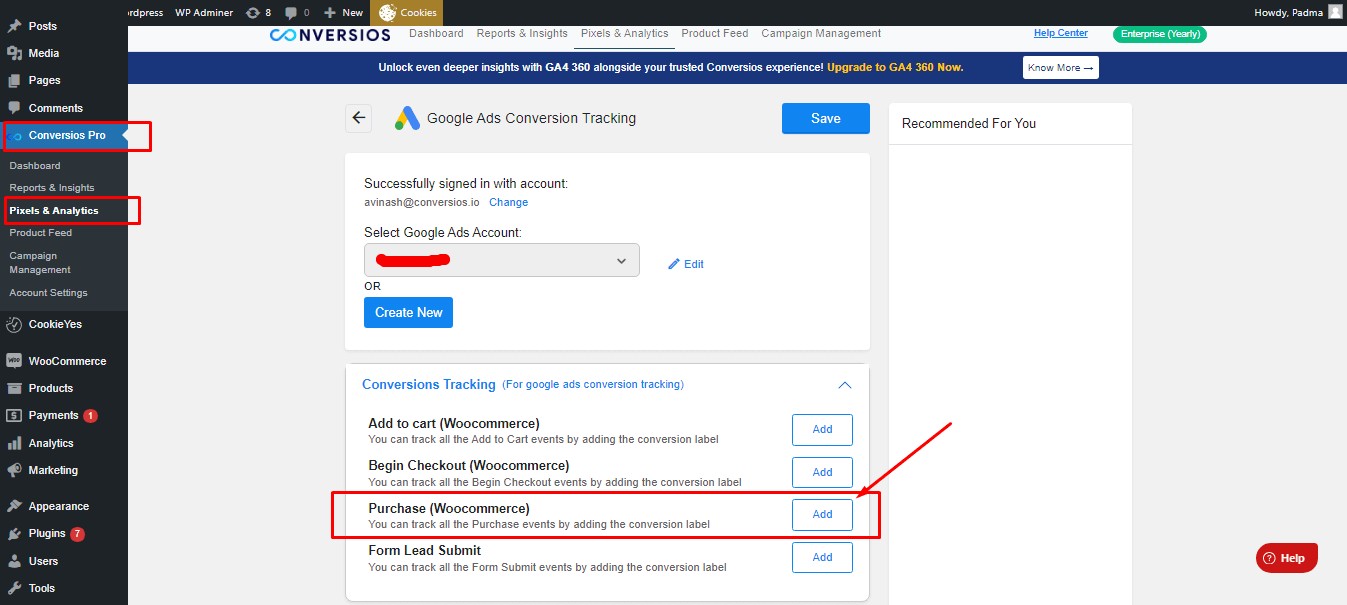Click the Pages sidebar icon
The width and height of the screenshot is (1347, 605).
pos(14,80)
